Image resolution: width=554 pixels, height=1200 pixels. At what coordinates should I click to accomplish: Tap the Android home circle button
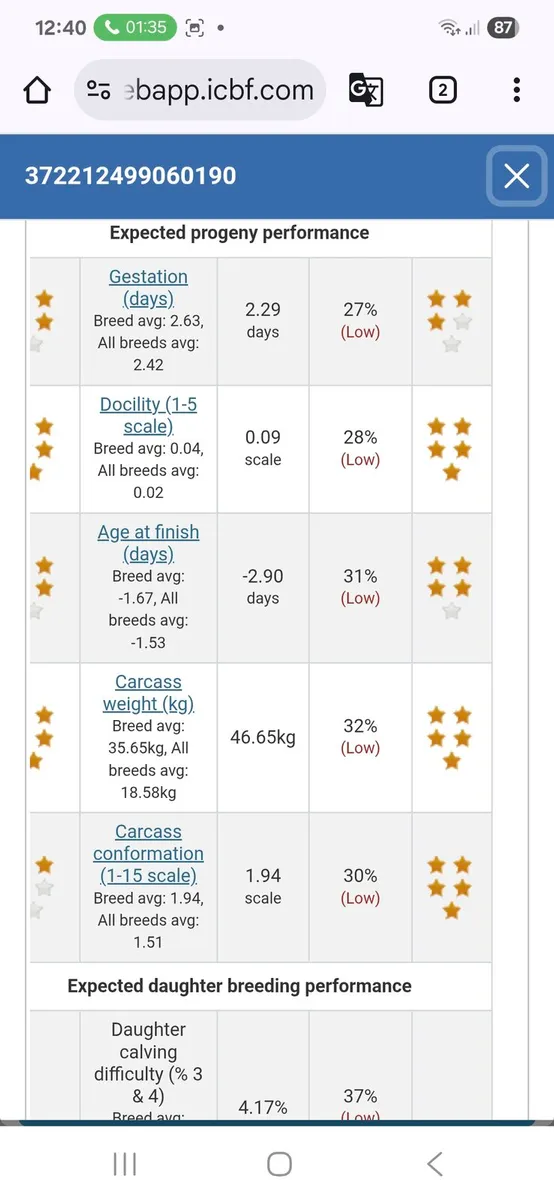point(279,1163)
